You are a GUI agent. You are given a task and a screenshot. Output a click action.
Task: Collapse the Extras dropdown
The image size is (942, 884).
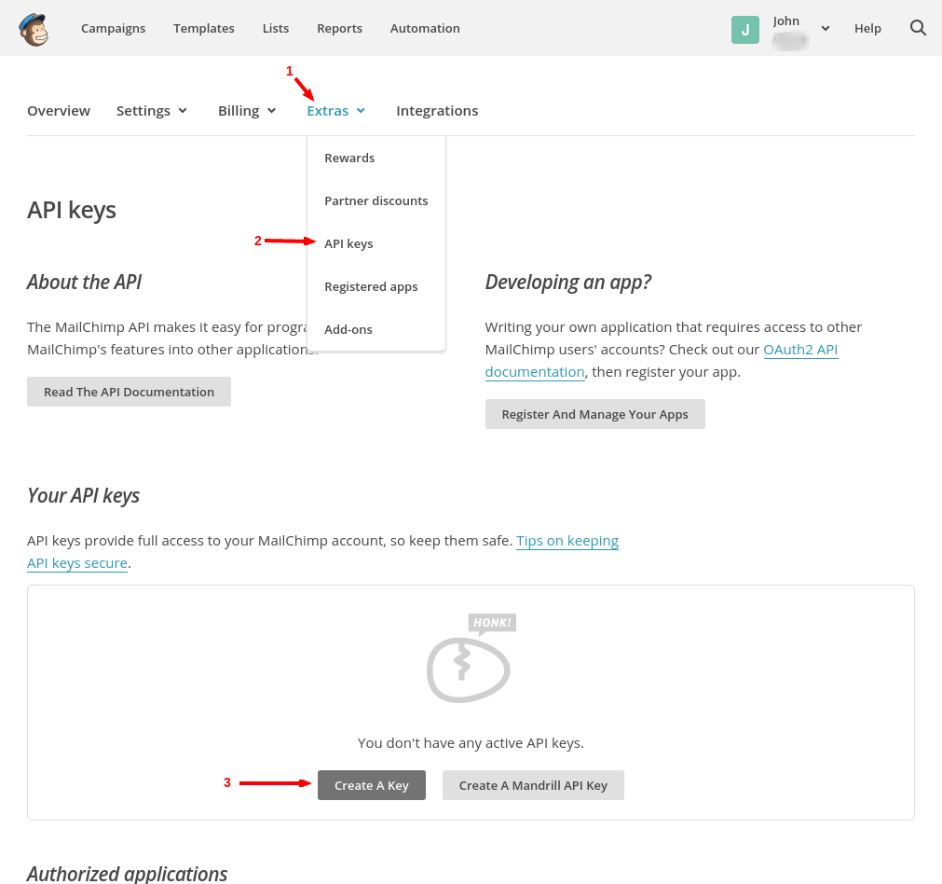(x=336, y=111)
